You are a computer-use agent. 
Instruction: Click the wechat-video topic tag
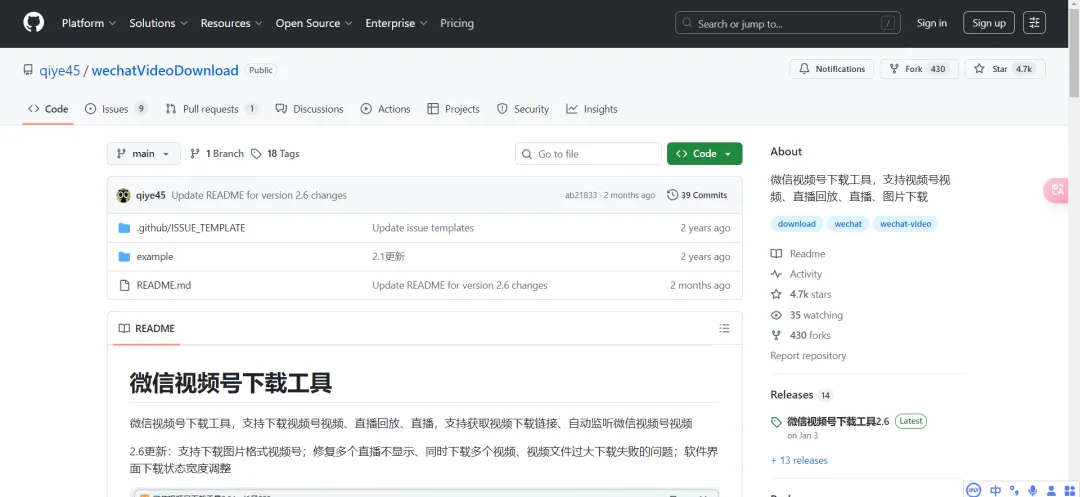[905, 224]
